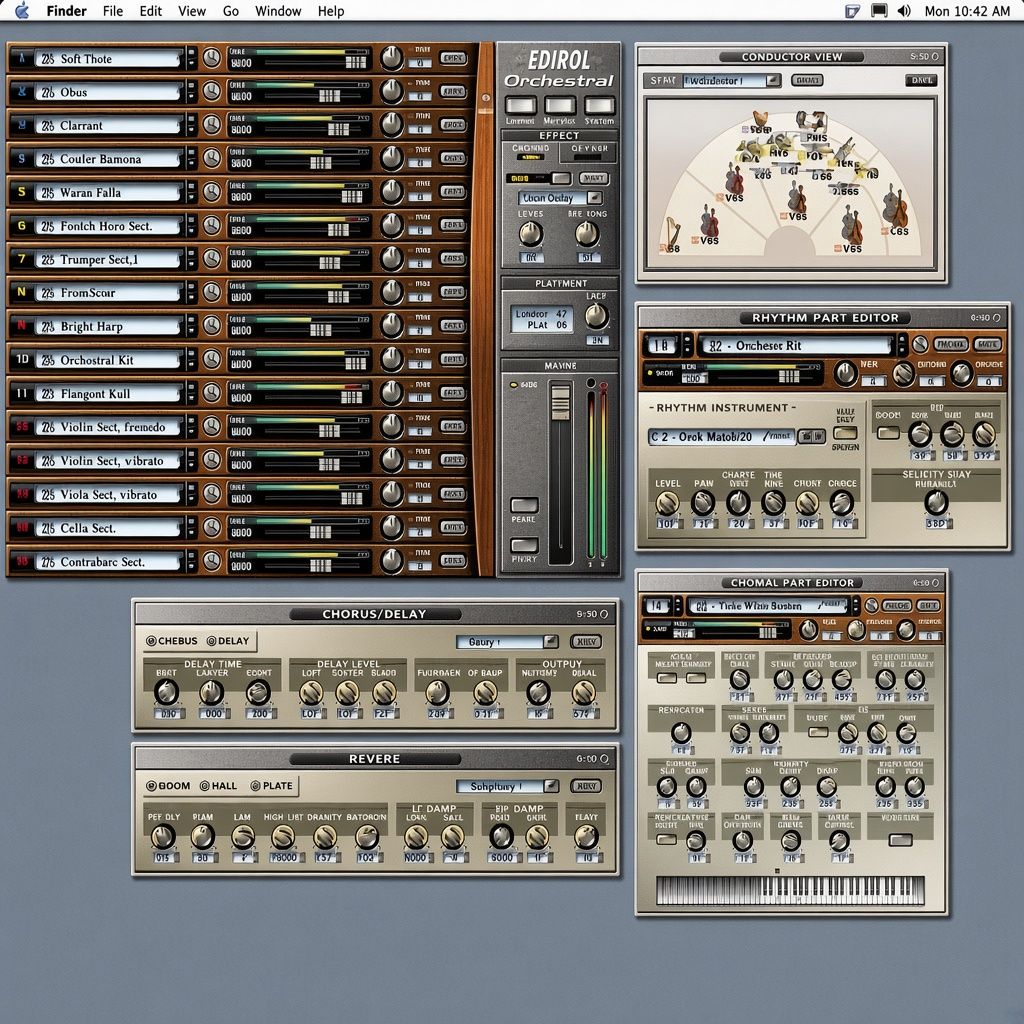Open the File menu
The width and height of the screenshot is (1024, 1024).
[x=113, y=11]
